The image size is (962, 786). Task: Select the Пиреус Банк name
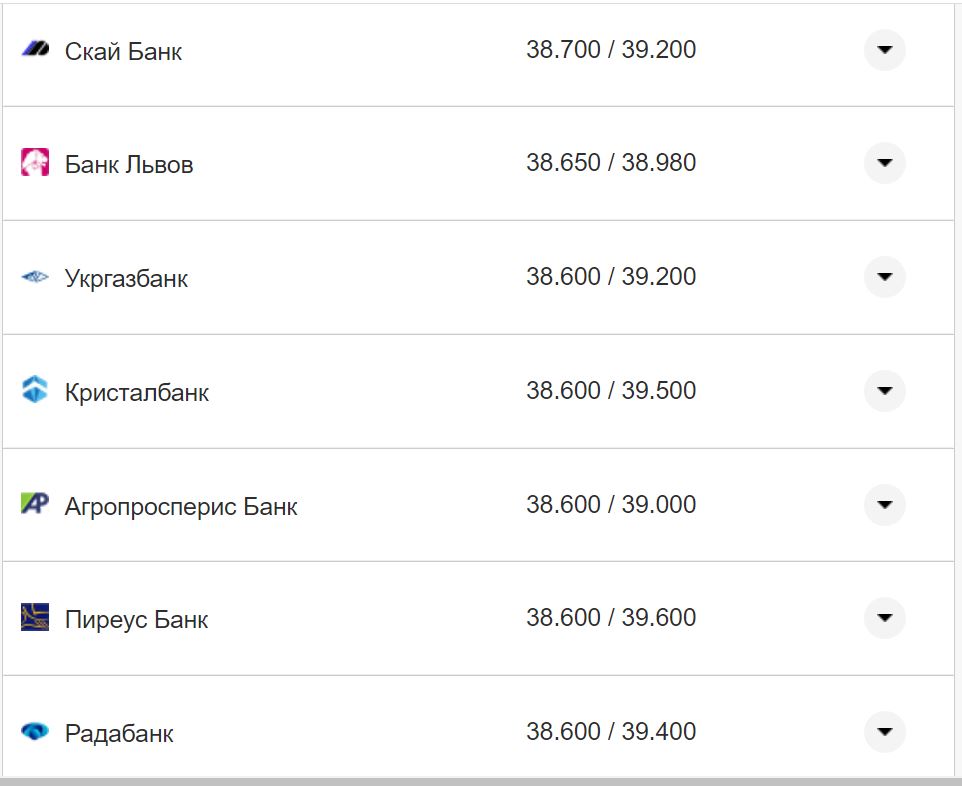136,620
